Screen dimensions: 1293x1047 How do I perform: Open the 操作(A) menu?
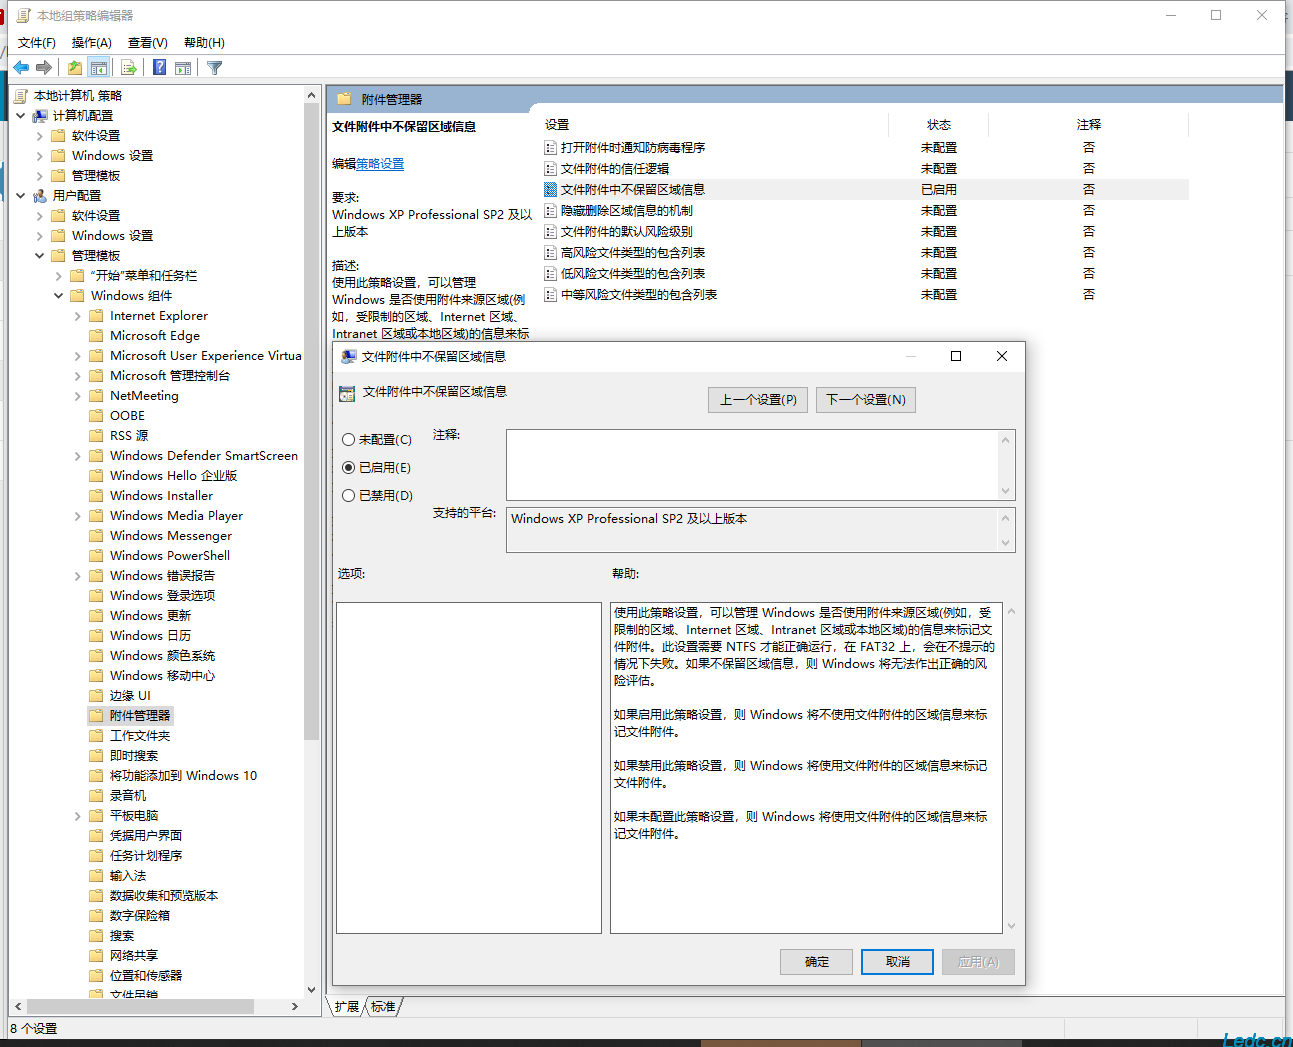(92, 43)
